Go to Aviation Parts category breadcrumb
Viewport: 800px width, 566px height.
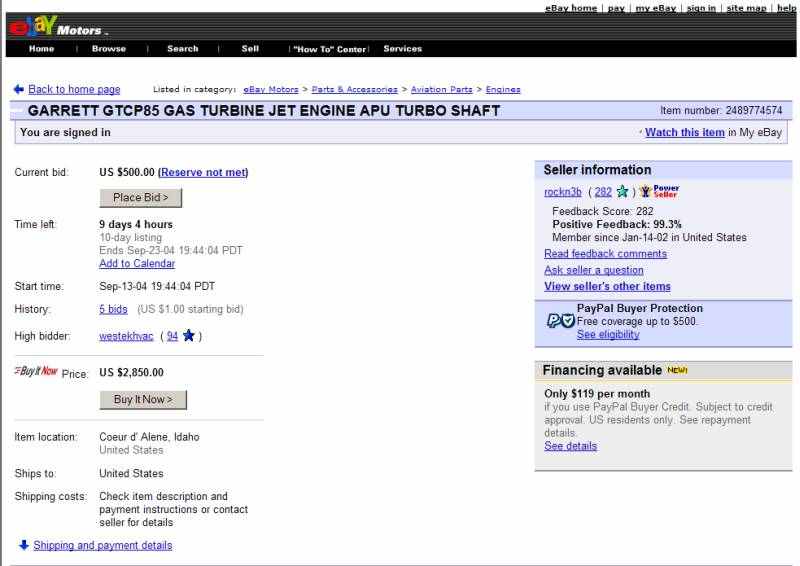(x=441, y=90)
